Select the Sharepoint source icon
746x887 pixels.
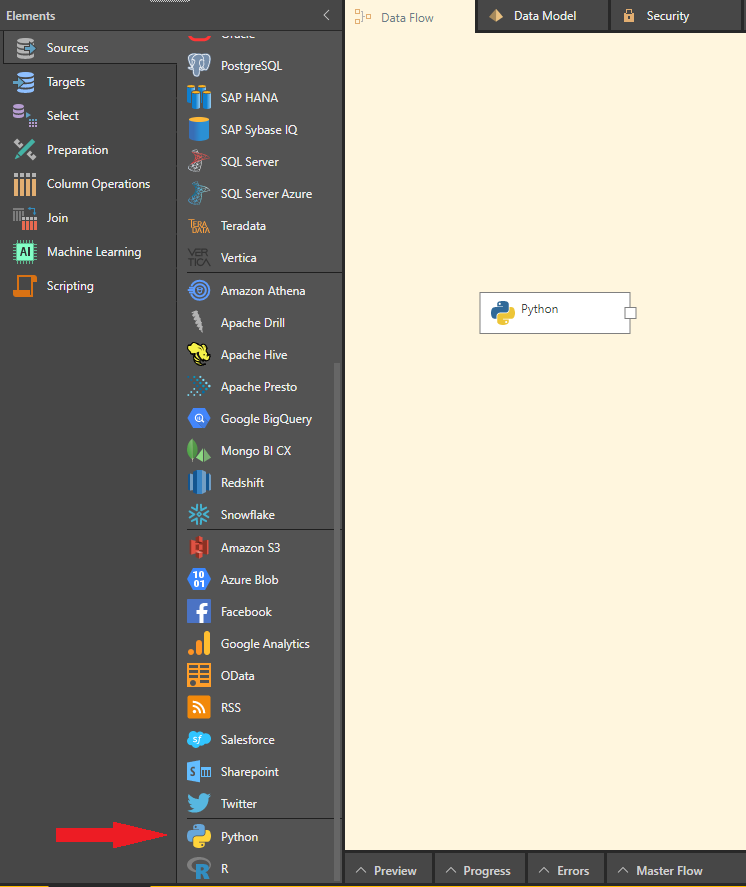[199, 772]
